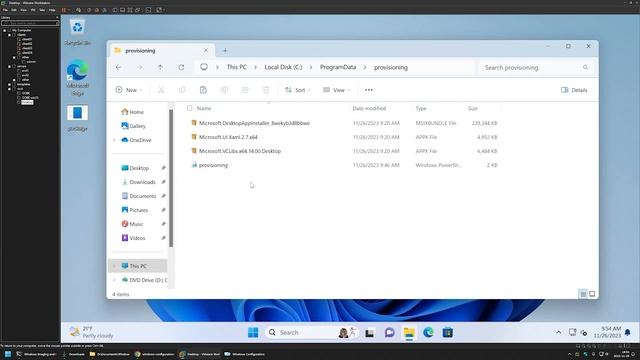Select Microsoft.UI.Xaml.2.7.x64 file

228,137
